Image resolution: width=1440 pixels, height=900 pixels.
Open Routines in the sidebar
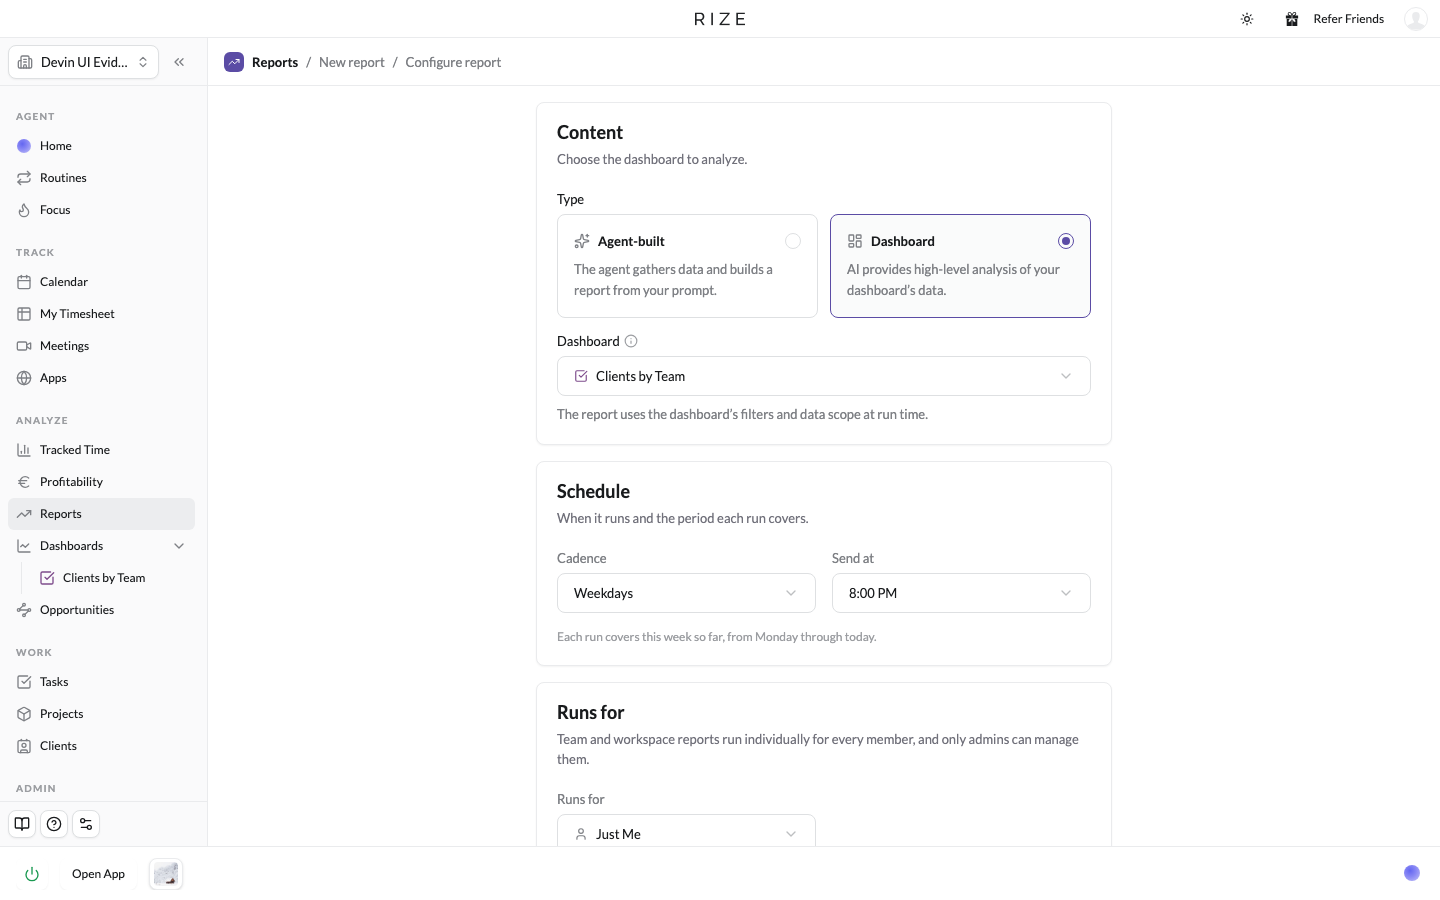(x=101, y=178)
